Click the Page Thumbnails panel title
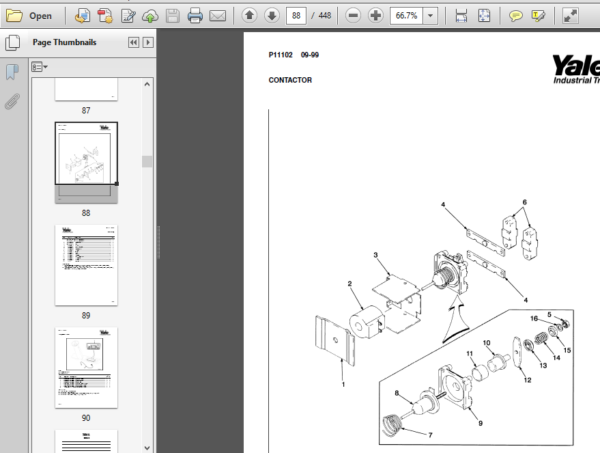 tap(64, 42)
